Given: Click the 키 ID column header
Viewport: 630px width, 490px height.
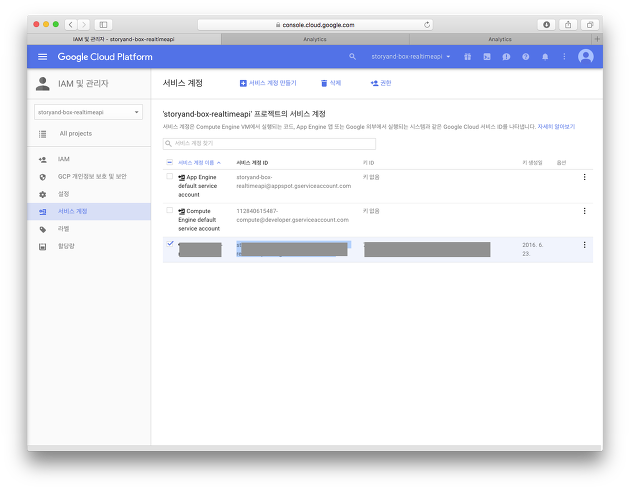Looking at the screenshot, I should tap(368, 163).
